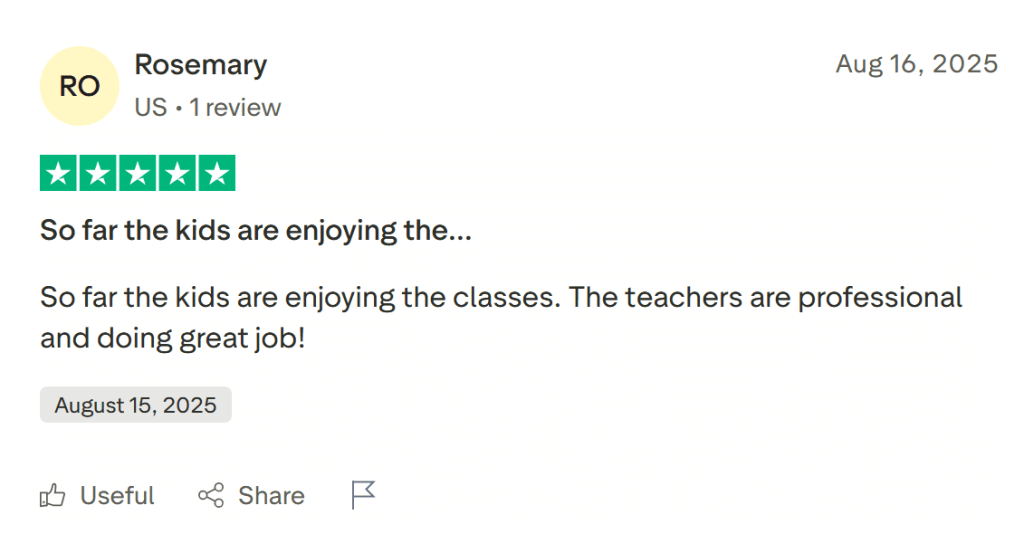Click the Aug 16, 2025 posted date
Screen dimensions: 1024x553
916,64
